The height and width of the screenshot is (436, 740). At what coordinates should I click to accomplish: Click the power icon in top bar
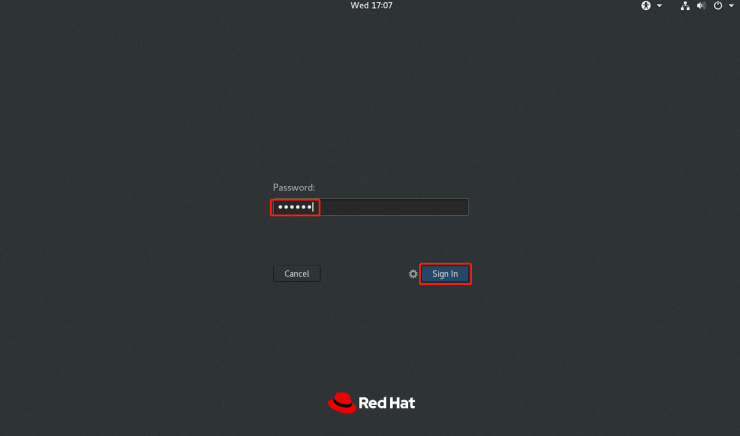click(x=718, y=6)
